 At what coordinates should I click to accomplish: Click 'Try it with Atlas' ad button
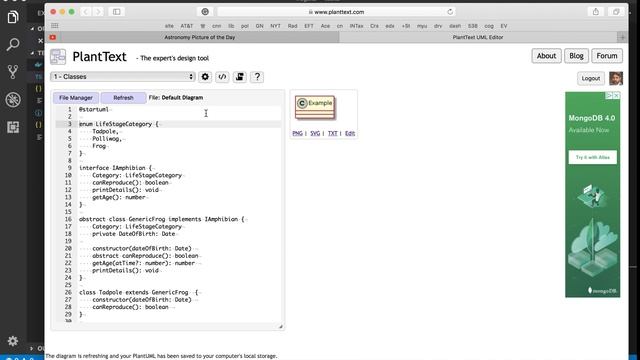click(593, 157)
